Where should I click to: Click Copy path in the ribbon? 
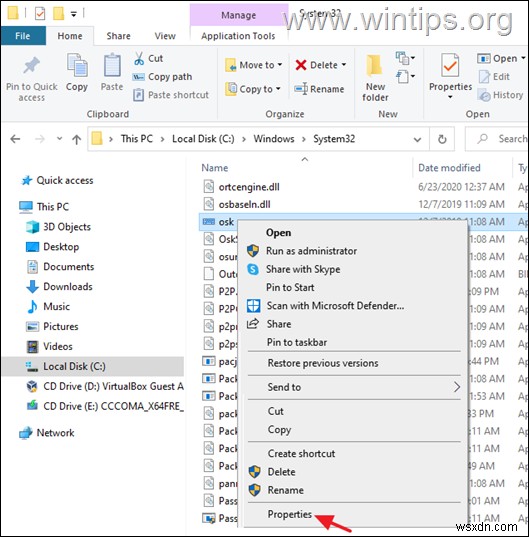162,77
